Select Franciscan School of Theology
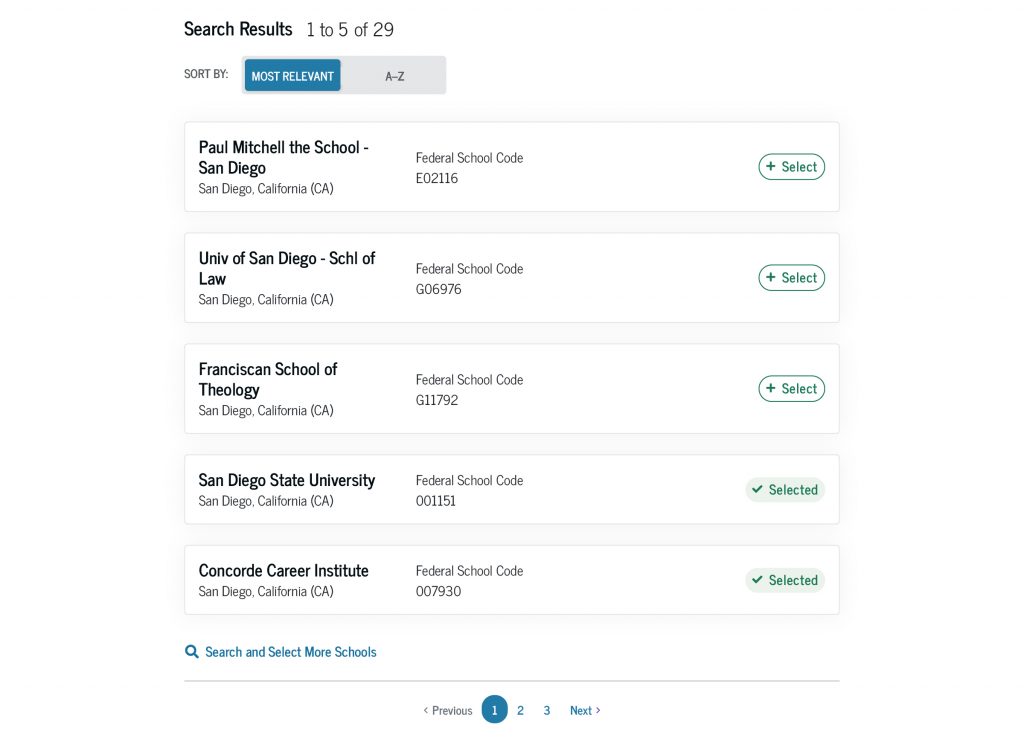1024x754 pixels. coord(791,388)
